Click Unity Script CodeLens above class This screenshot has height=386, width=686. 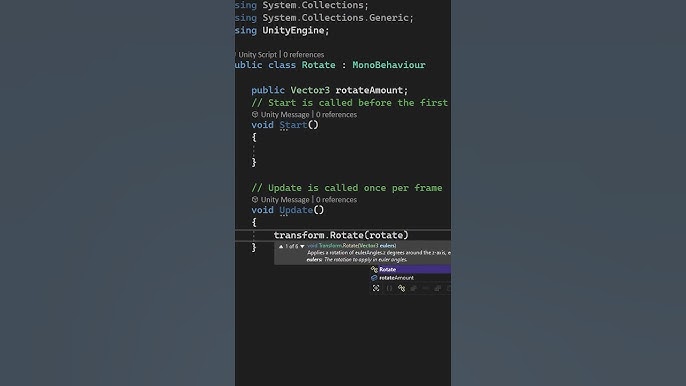(x=257, y=55)
